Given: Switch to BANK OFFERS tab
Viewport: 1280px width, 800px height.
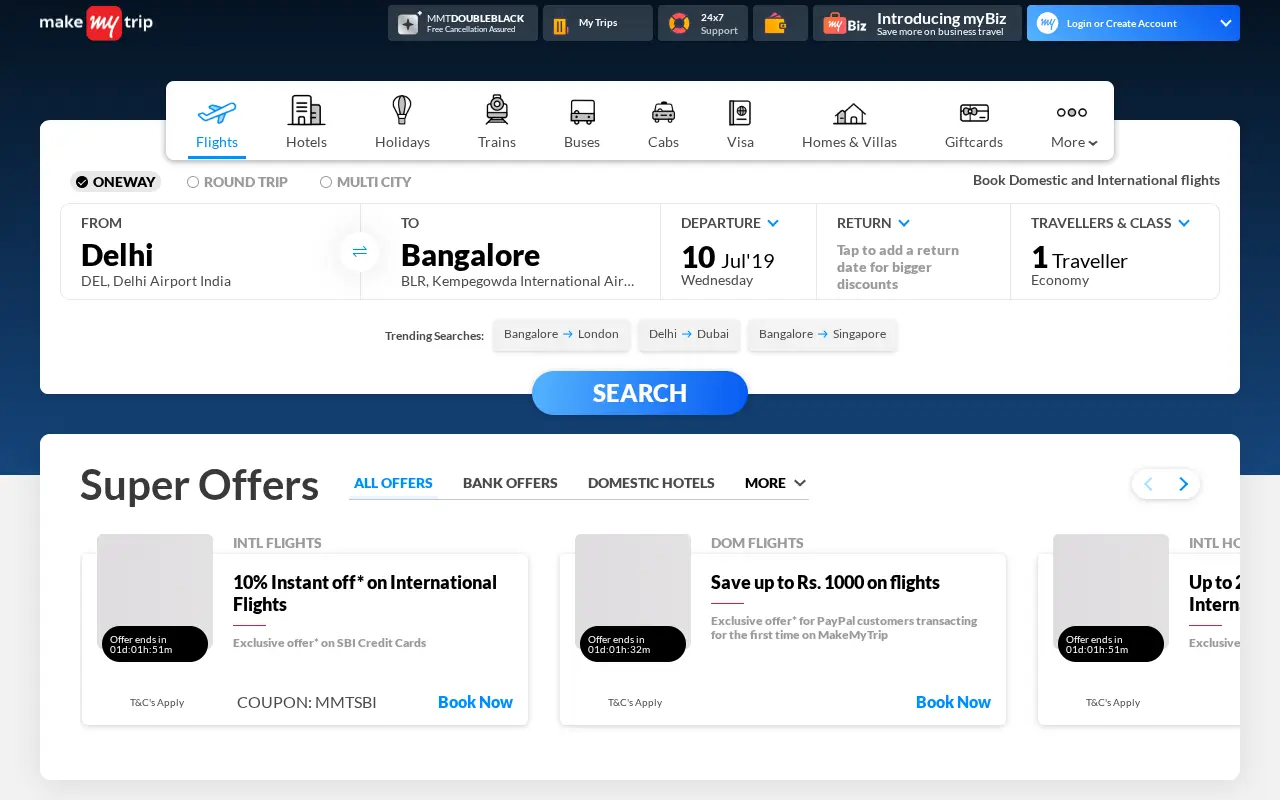Looking at the screenshot, I should (510, 483).
